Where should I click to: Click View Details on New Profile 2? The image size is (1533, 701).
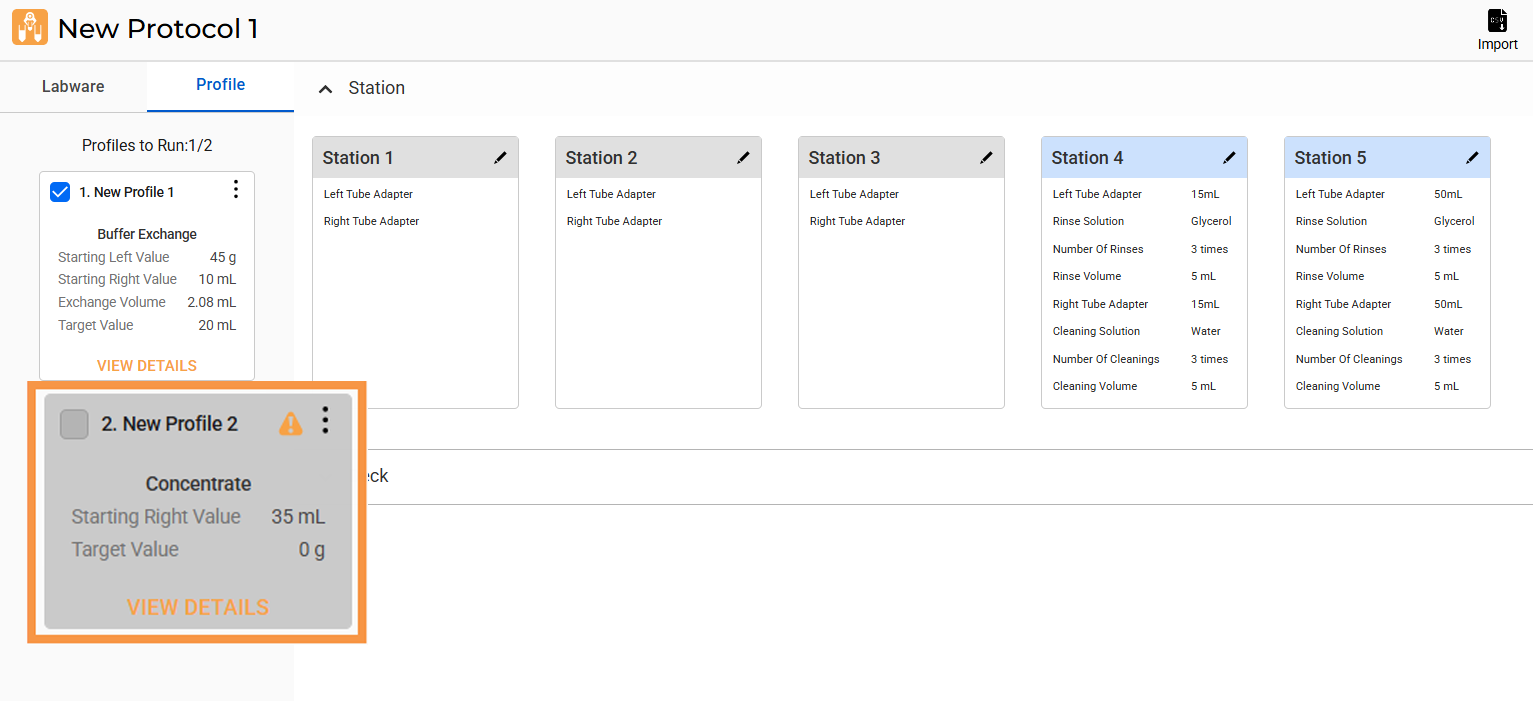coord(197,607)
